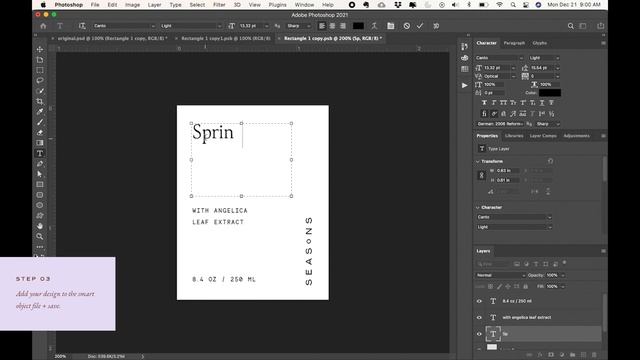Click the font size field in Character panel
The image size is (640, 360).
coord(498,68)
